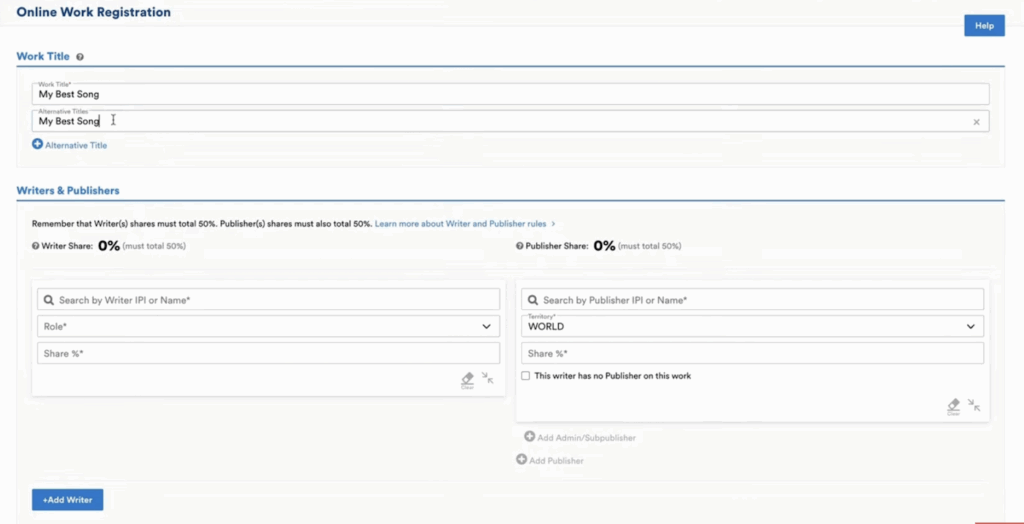
Task: Click the Publisher Share help icon
Action: [520, 246]
